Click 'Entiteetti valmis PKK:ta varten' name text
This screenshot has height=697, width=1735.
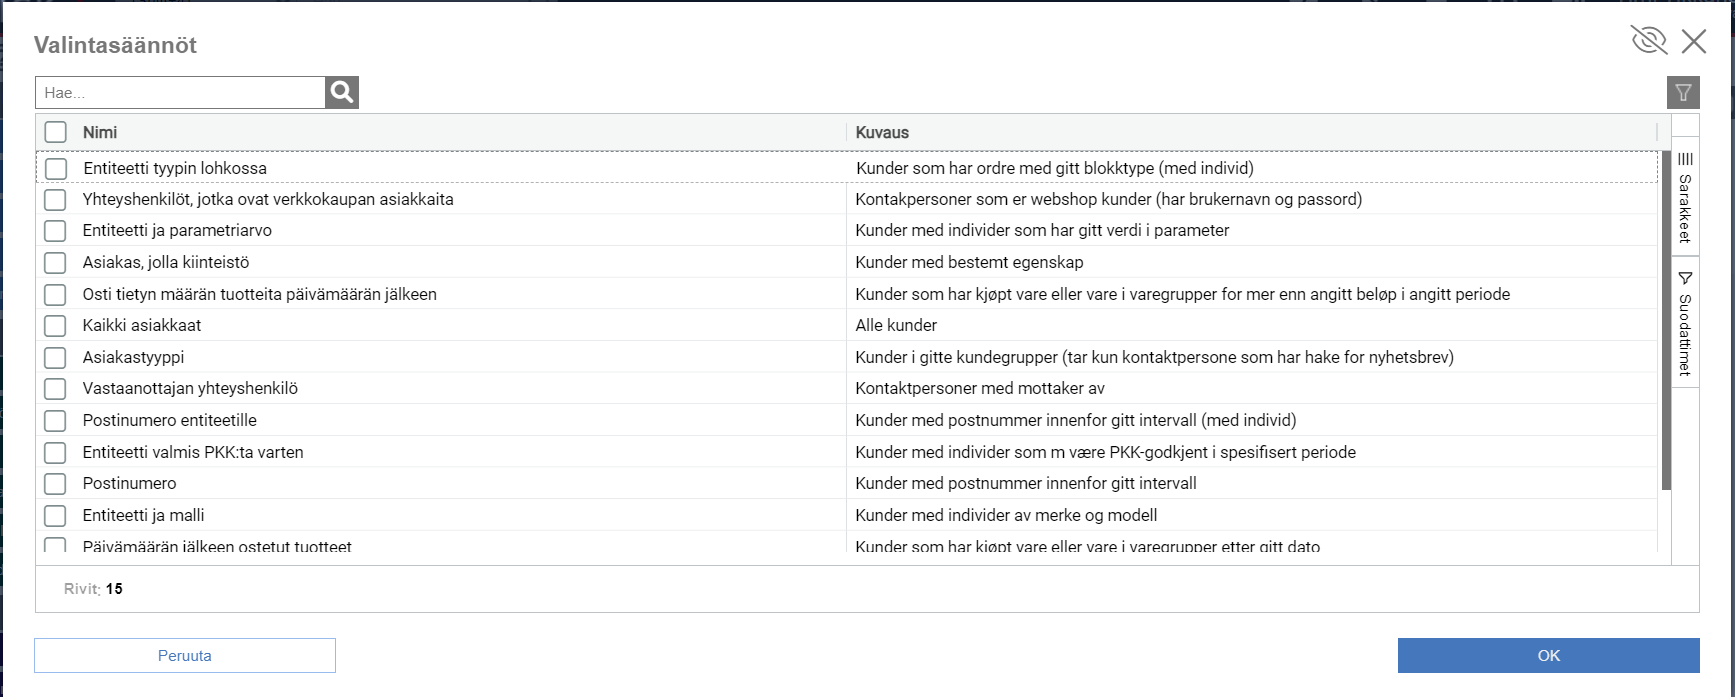point(193,452)
